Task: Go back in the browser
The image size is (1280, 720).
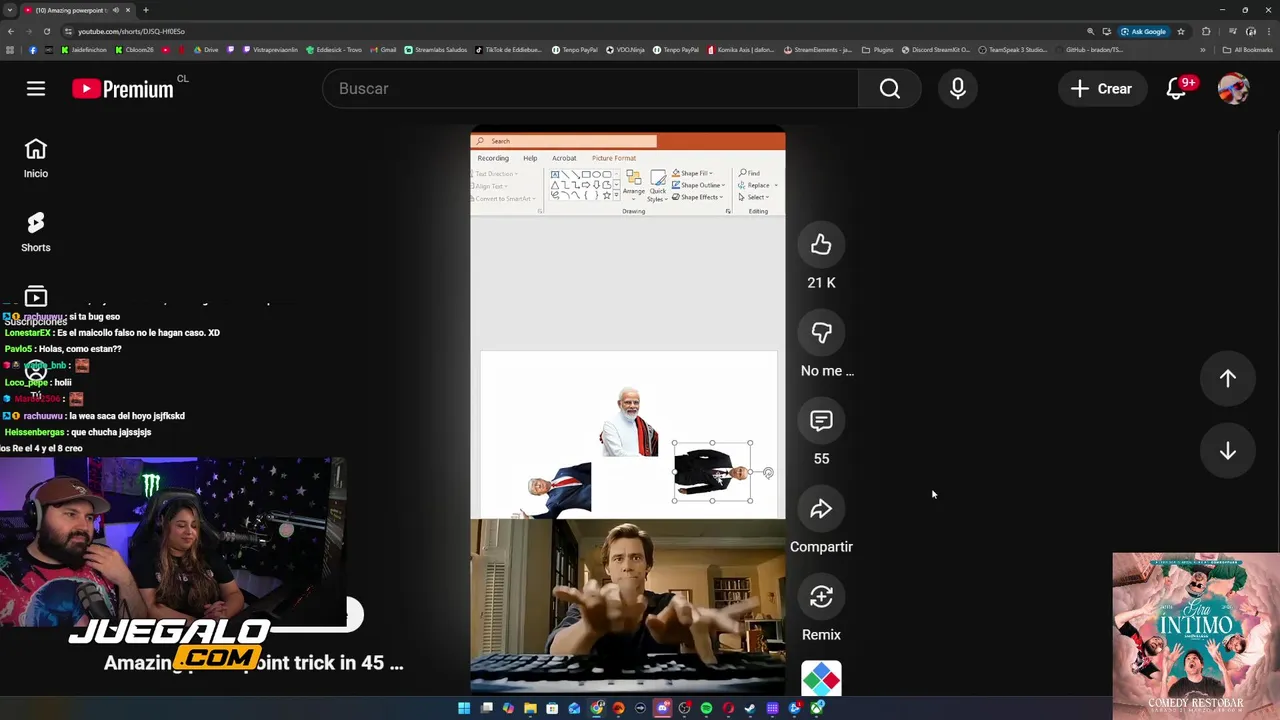Action: tap(11, 31)
